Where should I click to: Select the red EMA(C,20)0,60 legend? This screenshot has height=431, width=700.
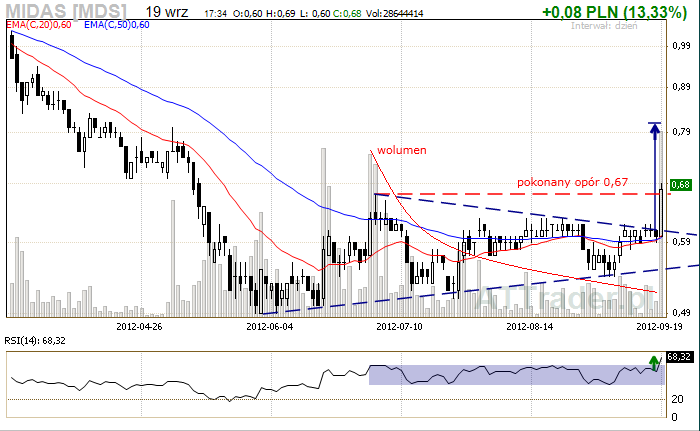coord(38,25)
